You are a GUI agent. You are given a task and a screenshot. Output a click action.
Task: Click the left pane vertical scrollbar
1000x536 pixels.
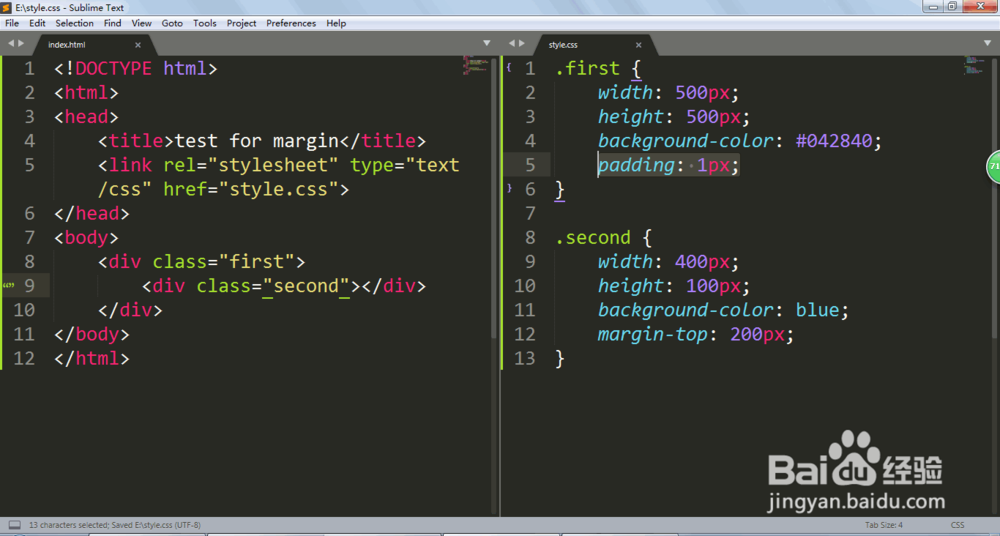[494, 198]
